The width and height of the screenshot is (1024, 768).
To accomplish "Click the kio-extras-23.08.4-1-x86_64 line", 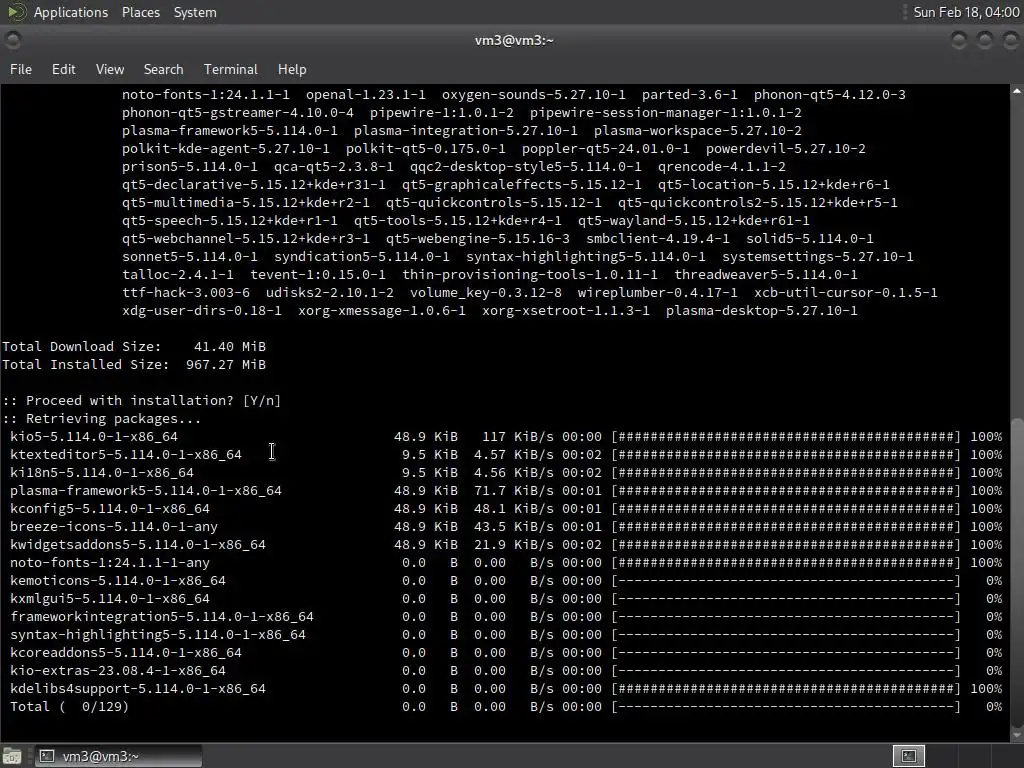I will coord(505,670).
